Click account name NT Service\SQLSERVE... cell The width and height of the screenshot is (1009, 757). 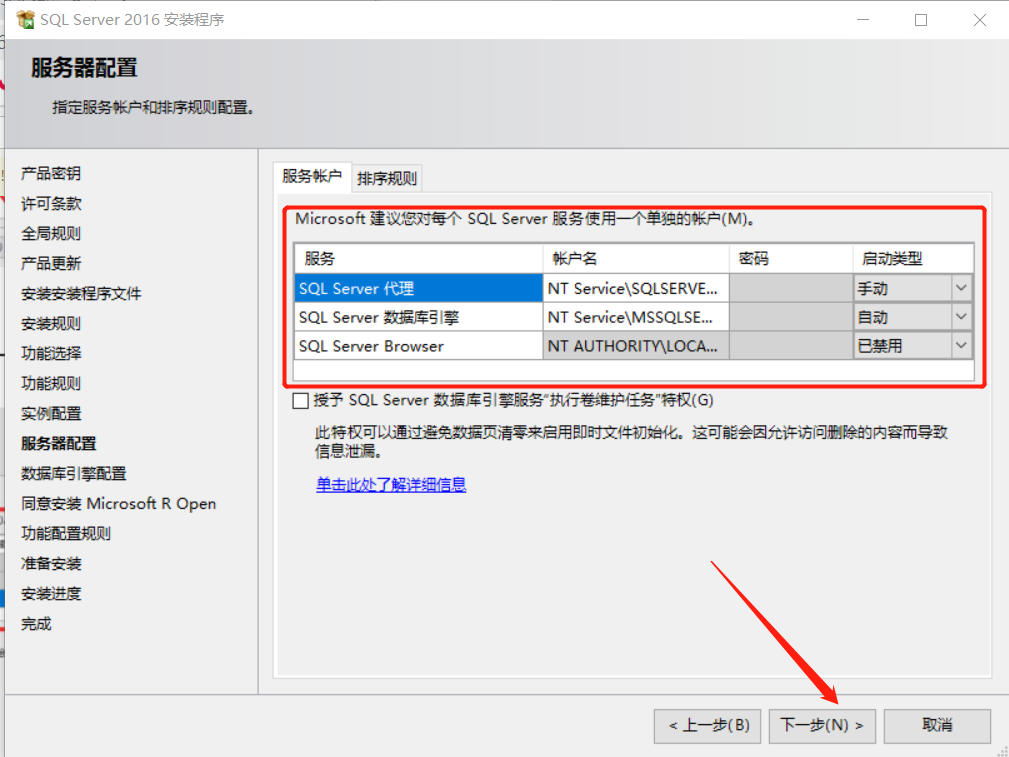636,288
